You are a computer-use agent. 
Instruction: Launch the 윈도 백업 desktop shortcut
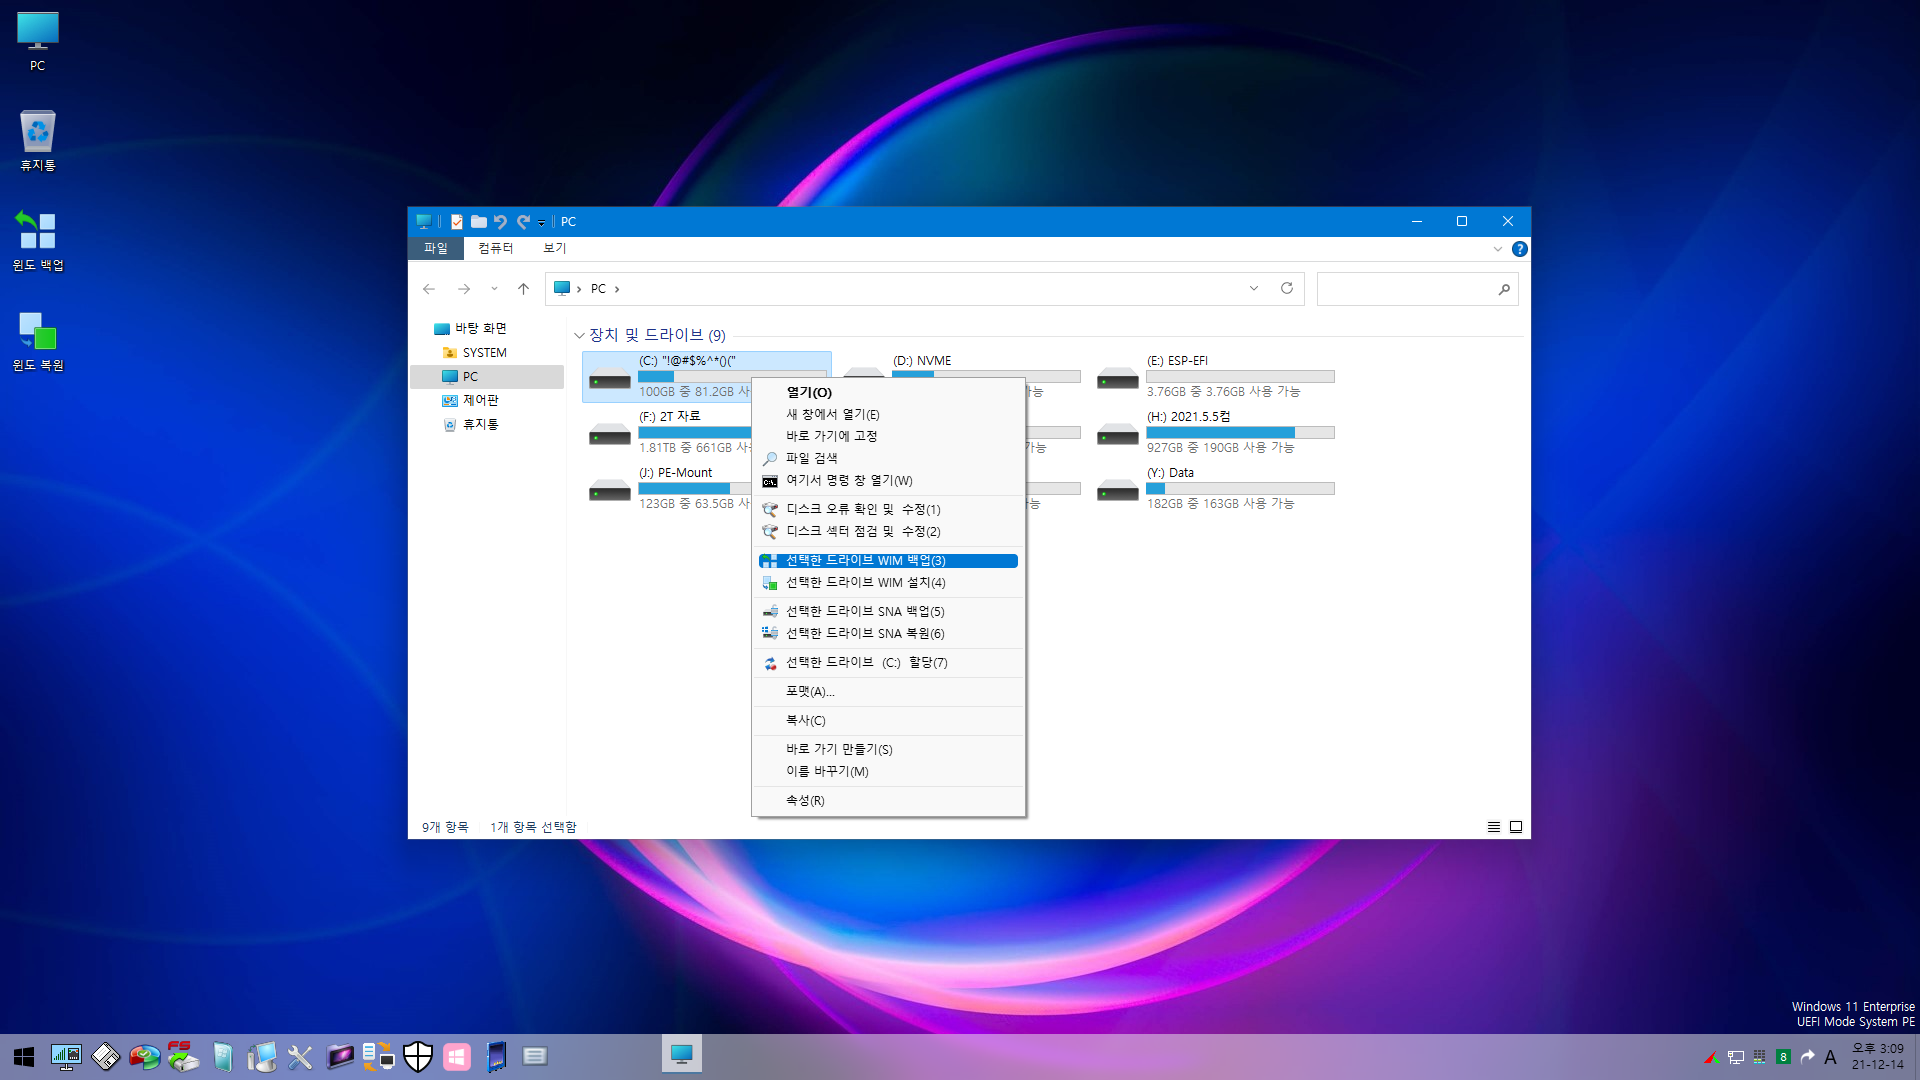coord(37,241)
